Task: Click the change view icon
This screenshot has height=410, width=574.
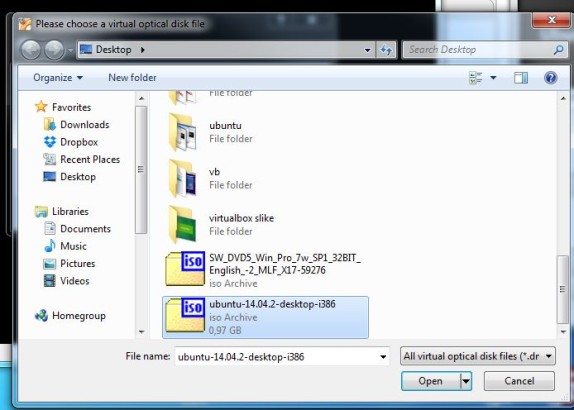Action: (x=476, y=78)
